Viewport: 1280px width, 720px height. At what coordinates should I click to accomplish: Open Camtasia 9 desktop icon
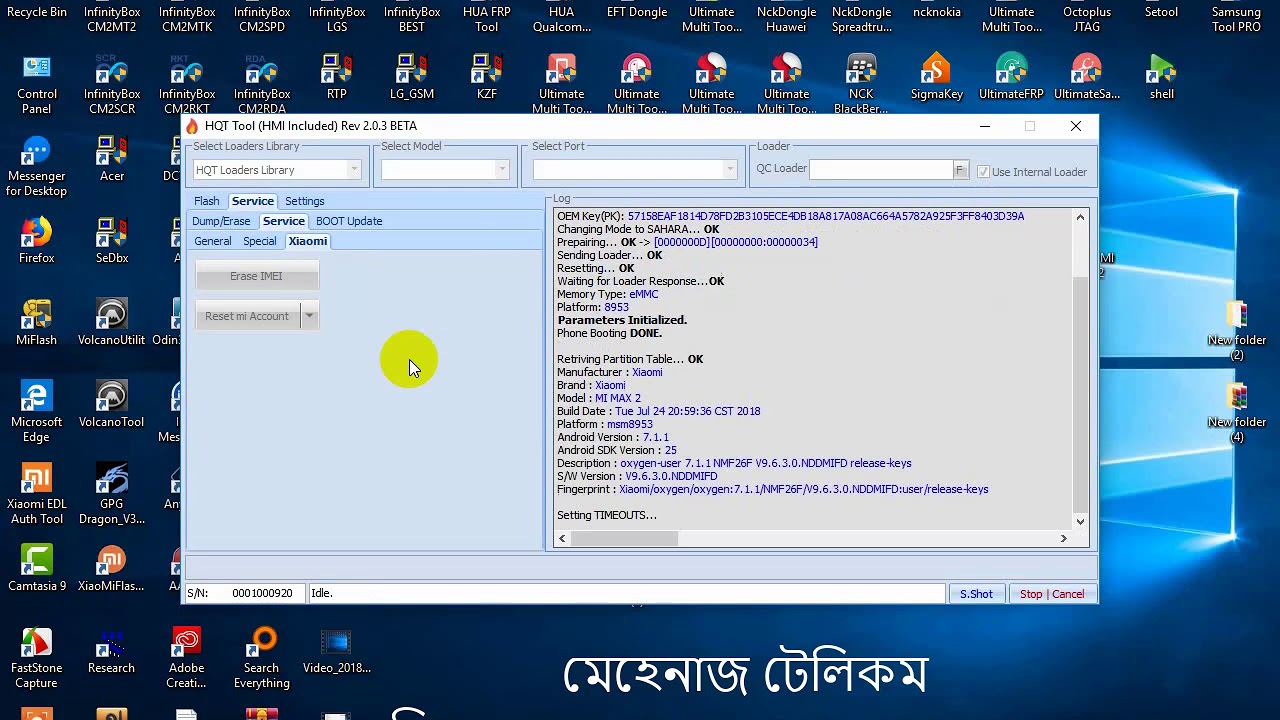pyautogui.click(x=37, y=569)
